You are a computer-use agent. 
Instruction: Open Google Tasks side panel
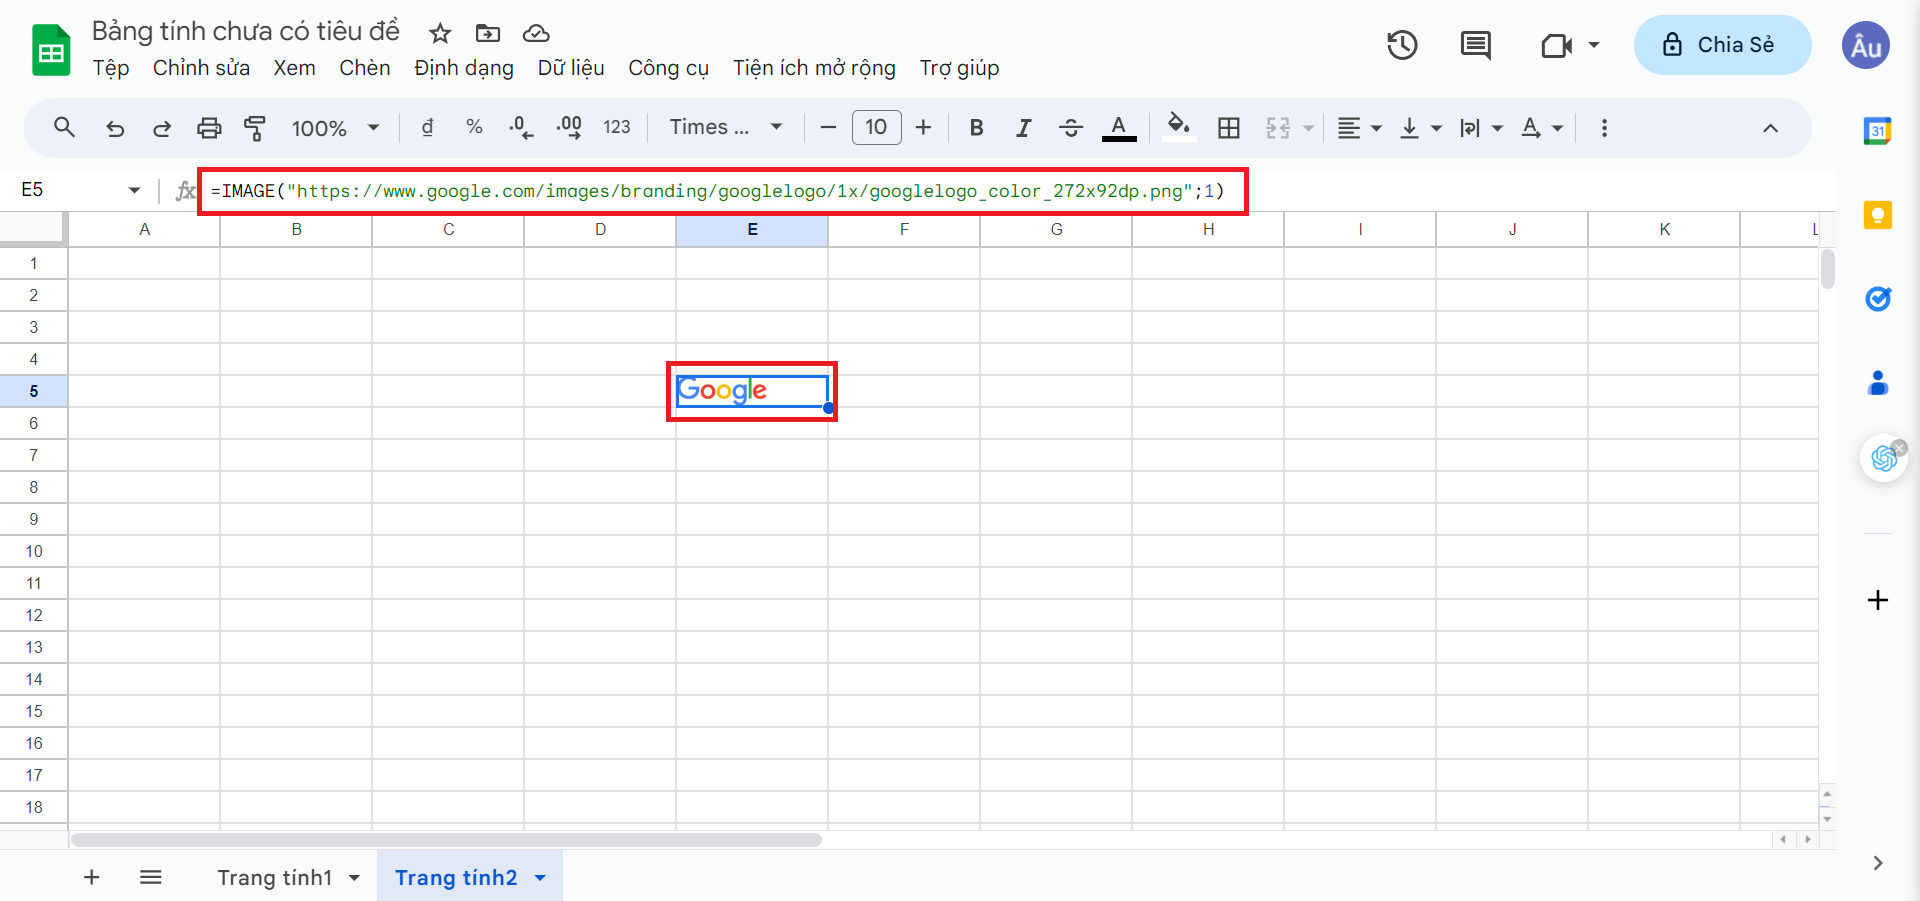pos(1877,299)
